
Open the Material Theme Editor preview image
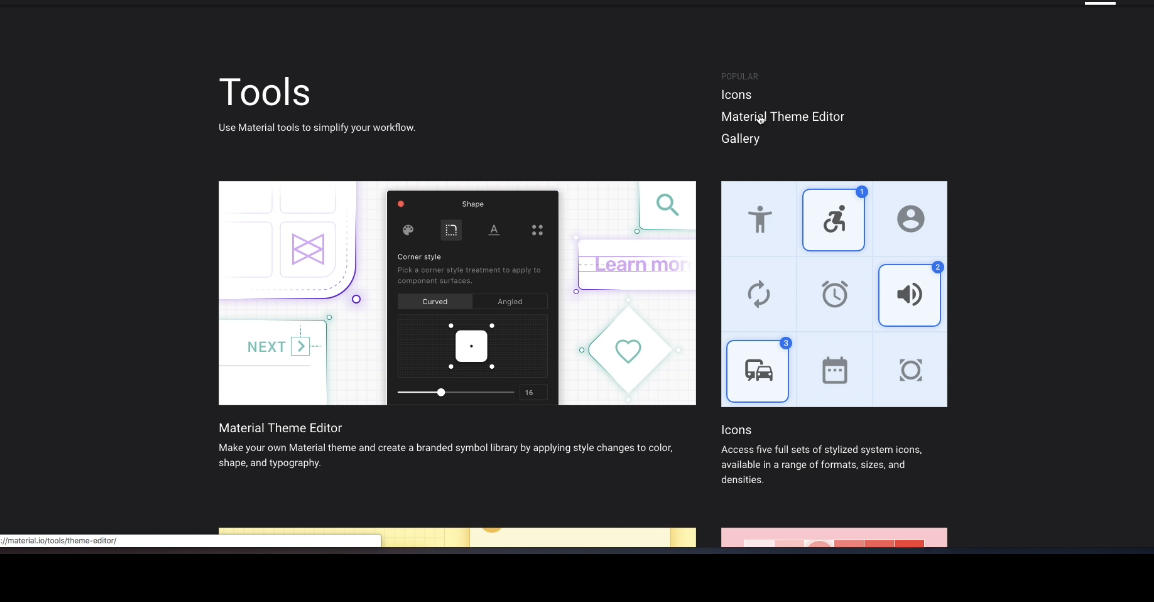click(457, 293)
